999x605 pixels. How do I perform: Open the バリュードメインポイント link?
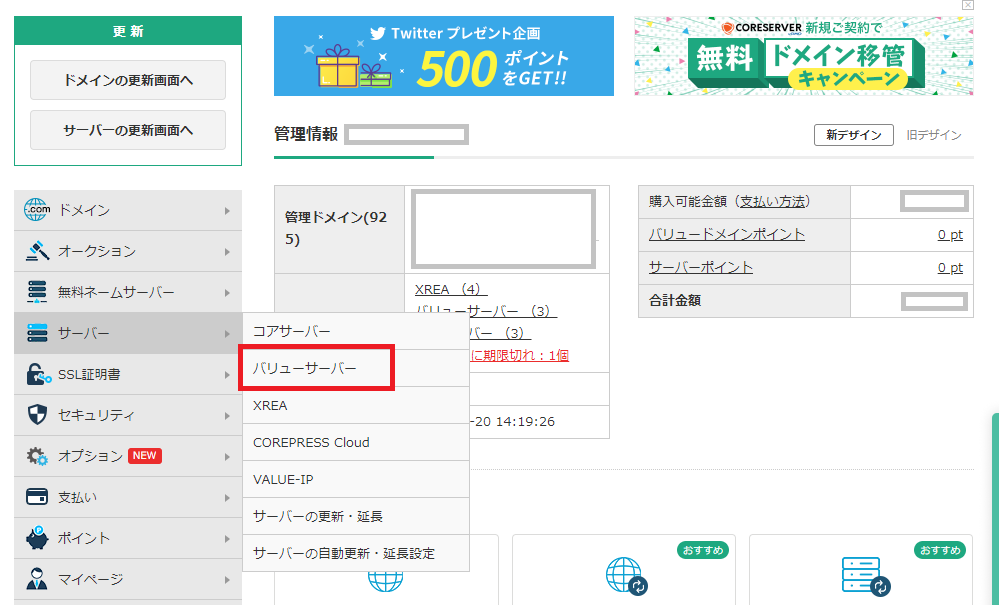727,234
